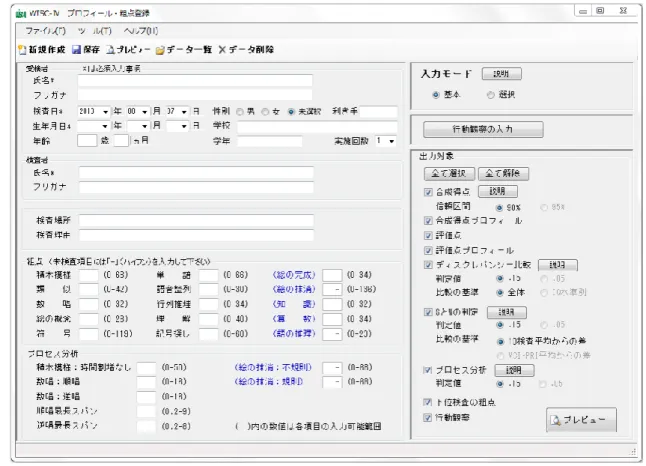Image resolution: width=646 pixels, height=466 pixels.
Task: Click the 行動観察の入力 button
Action: [483, 129]
